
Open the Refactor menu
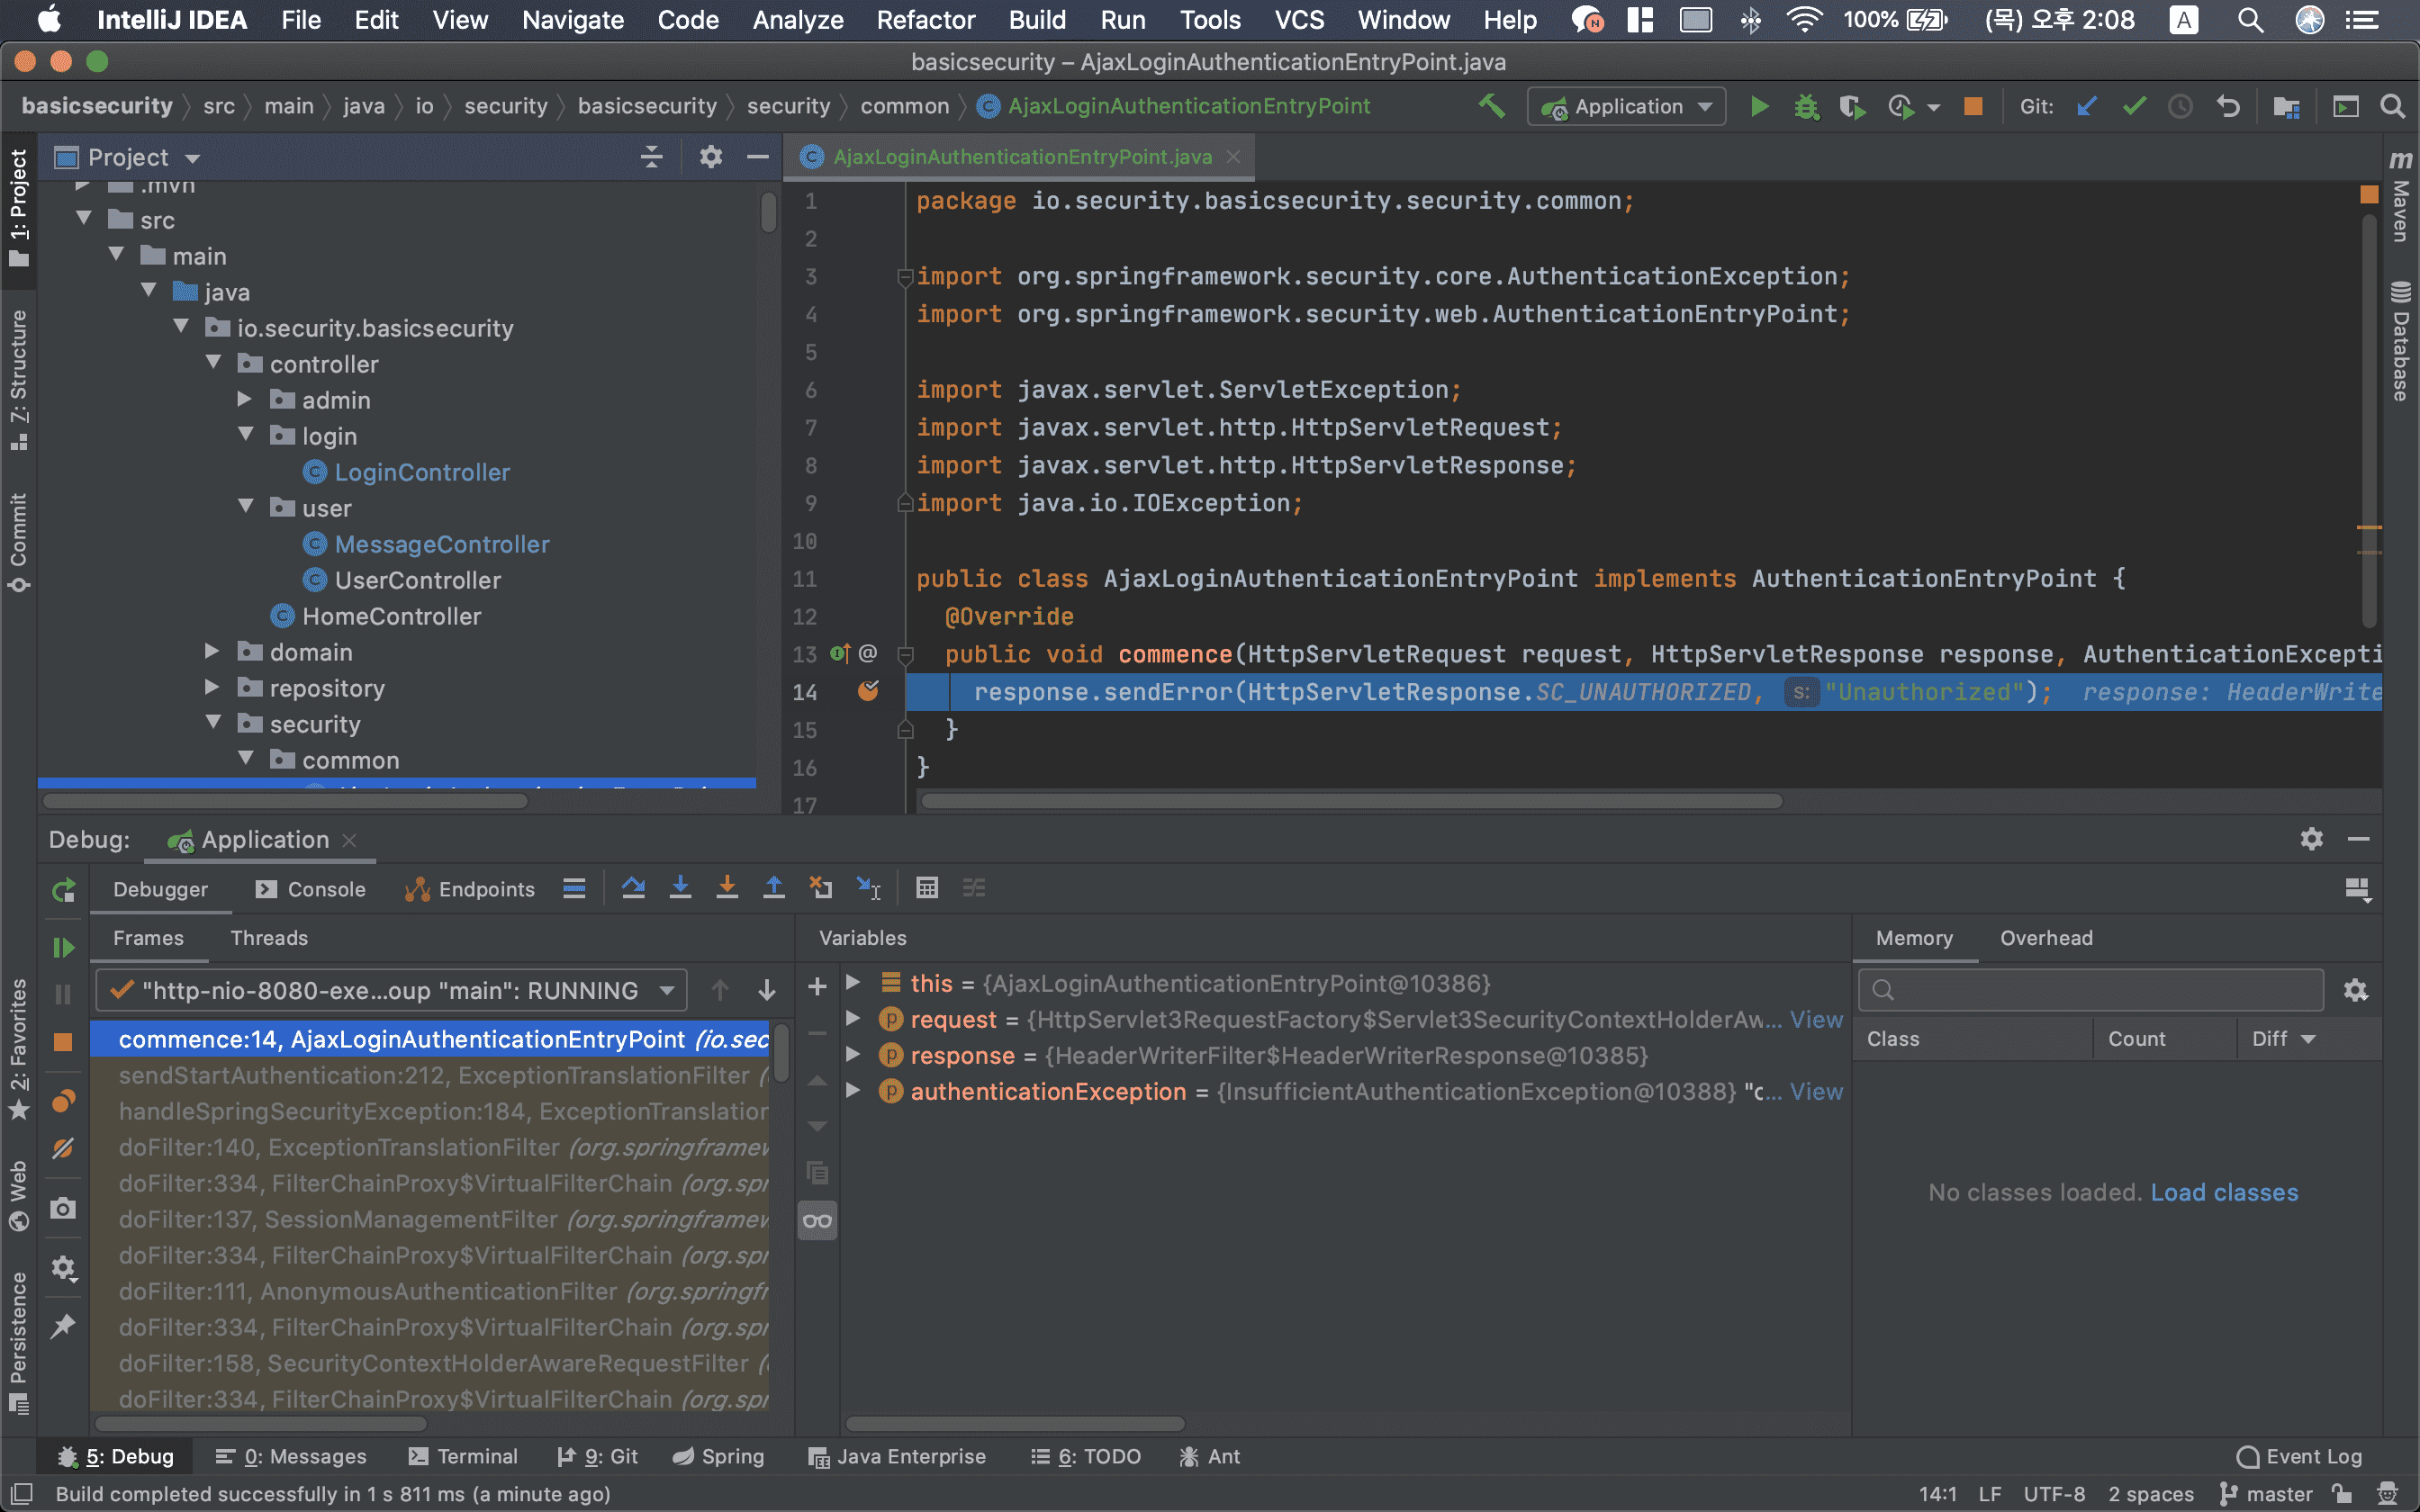[925, 20]
